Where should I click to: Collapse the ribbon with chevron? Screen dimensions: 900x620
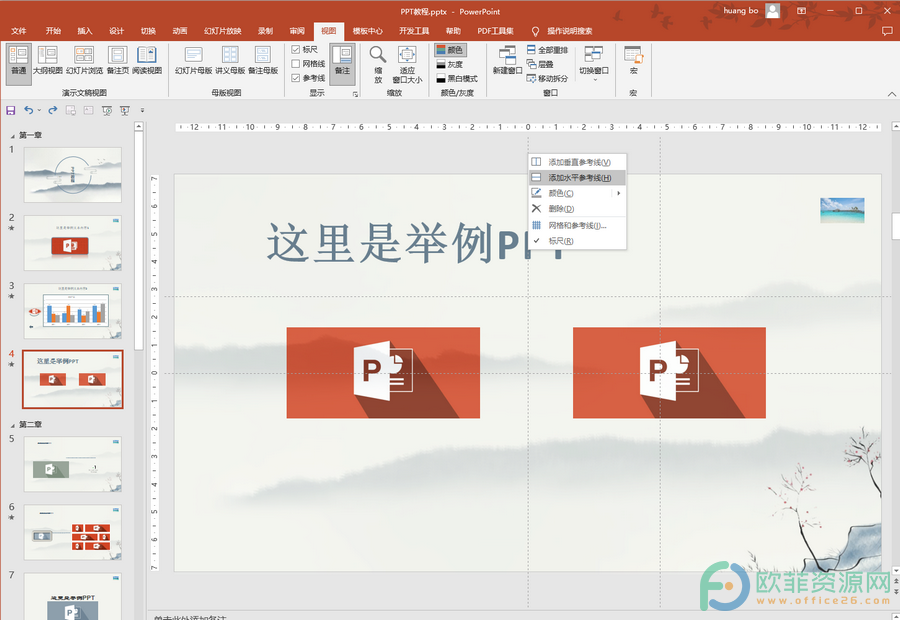[x=891, y=94]
